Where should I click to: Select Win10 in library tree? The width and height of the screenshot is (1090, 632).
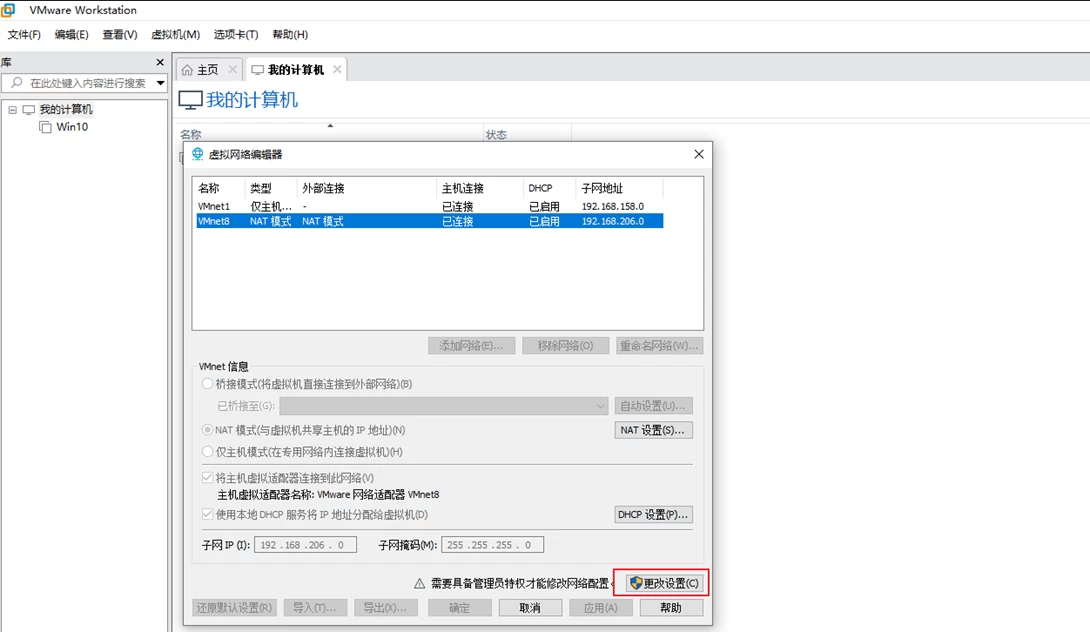click(x=72, y=127)
